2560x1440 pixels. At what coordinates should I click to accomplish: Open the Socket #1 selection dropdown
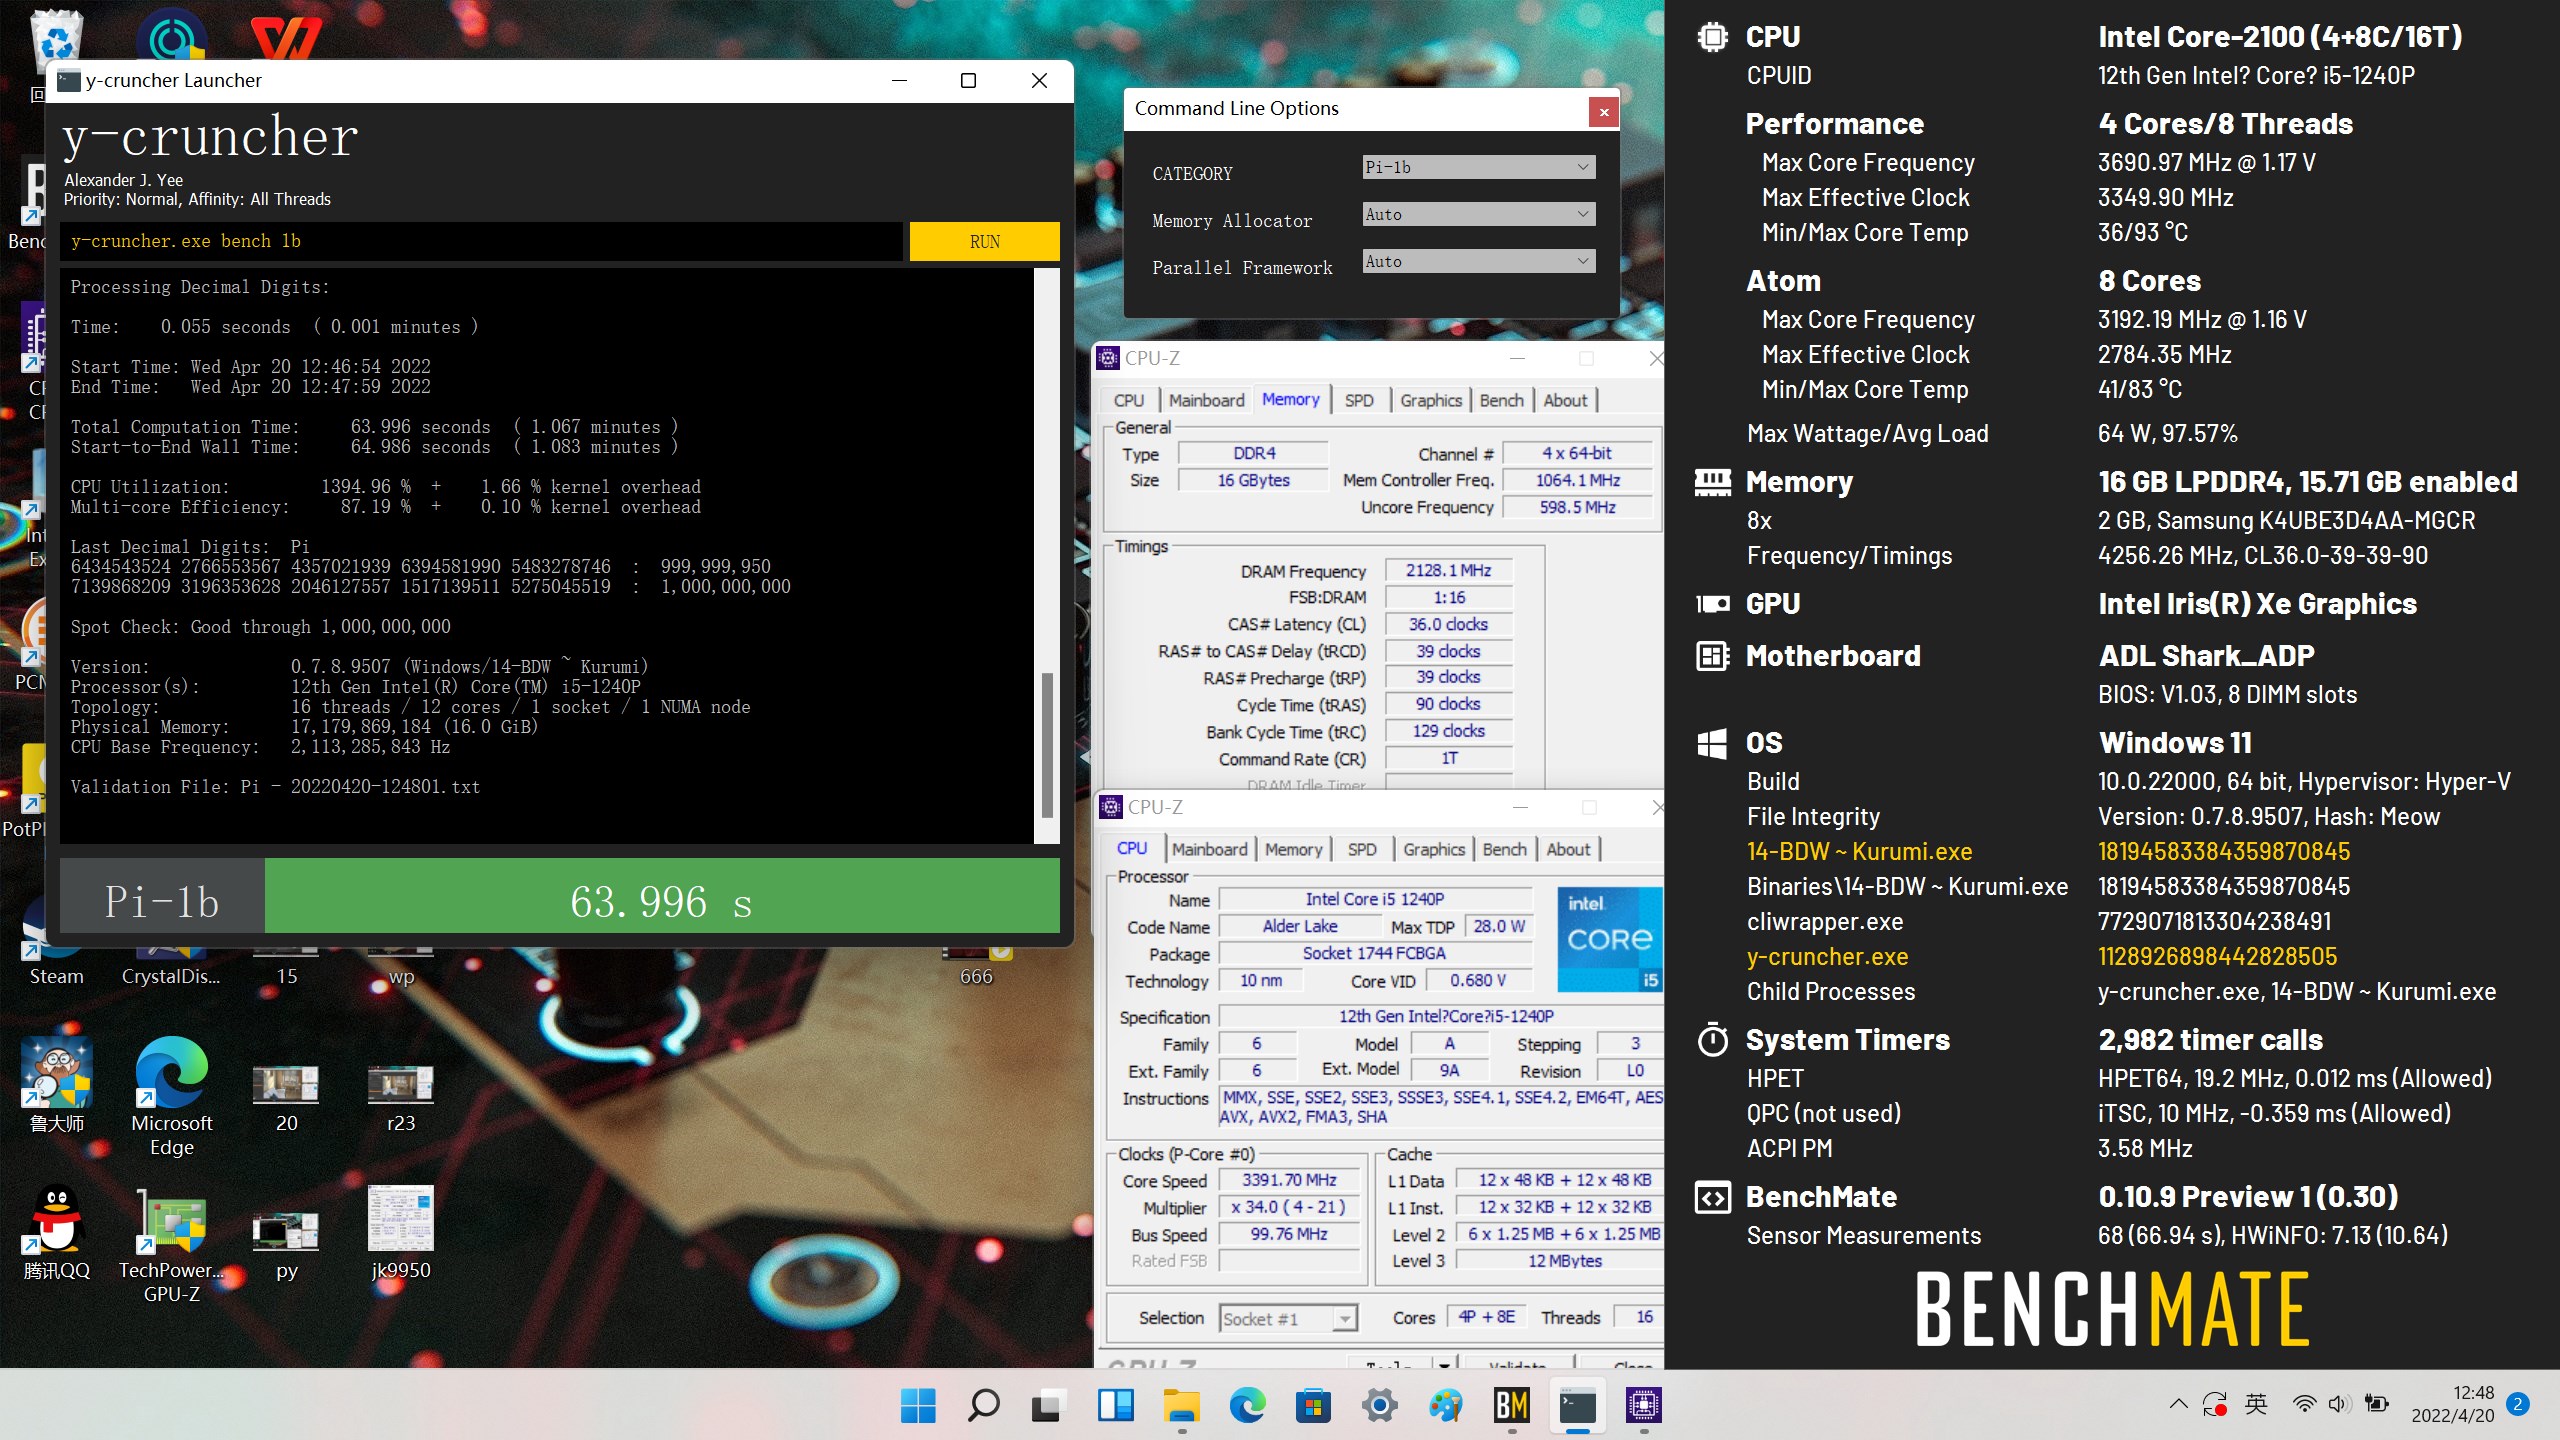(1288, 1318)
